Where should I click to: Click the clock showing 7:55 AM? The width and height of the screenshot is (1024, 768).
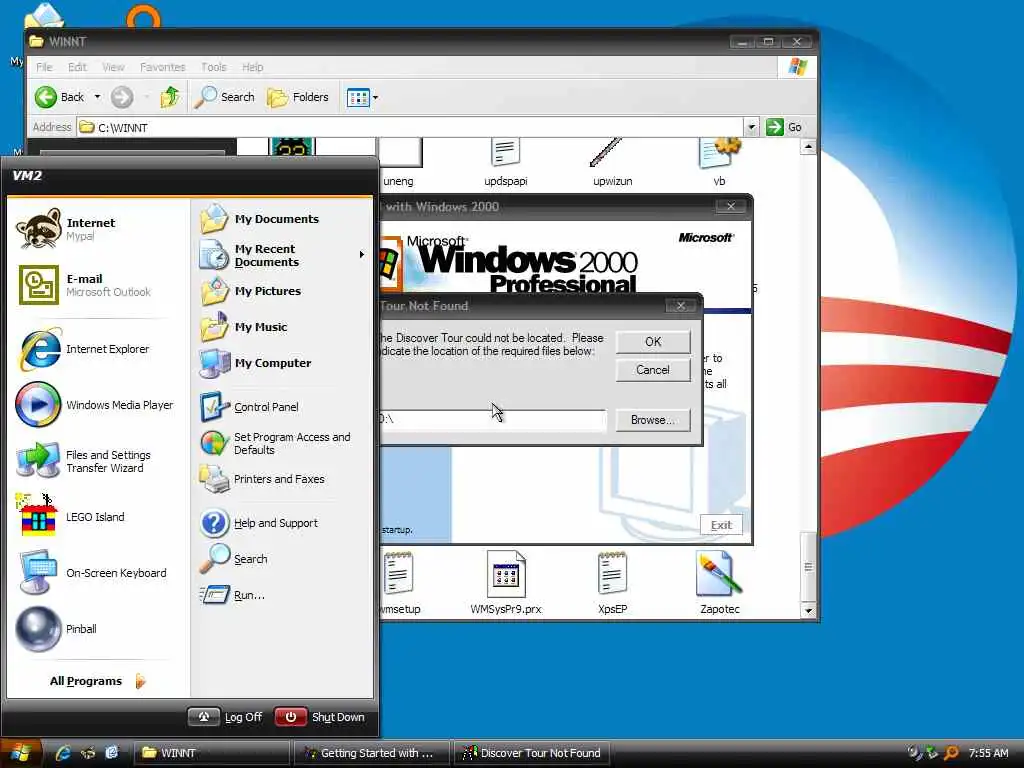click(x=988, y=753)
